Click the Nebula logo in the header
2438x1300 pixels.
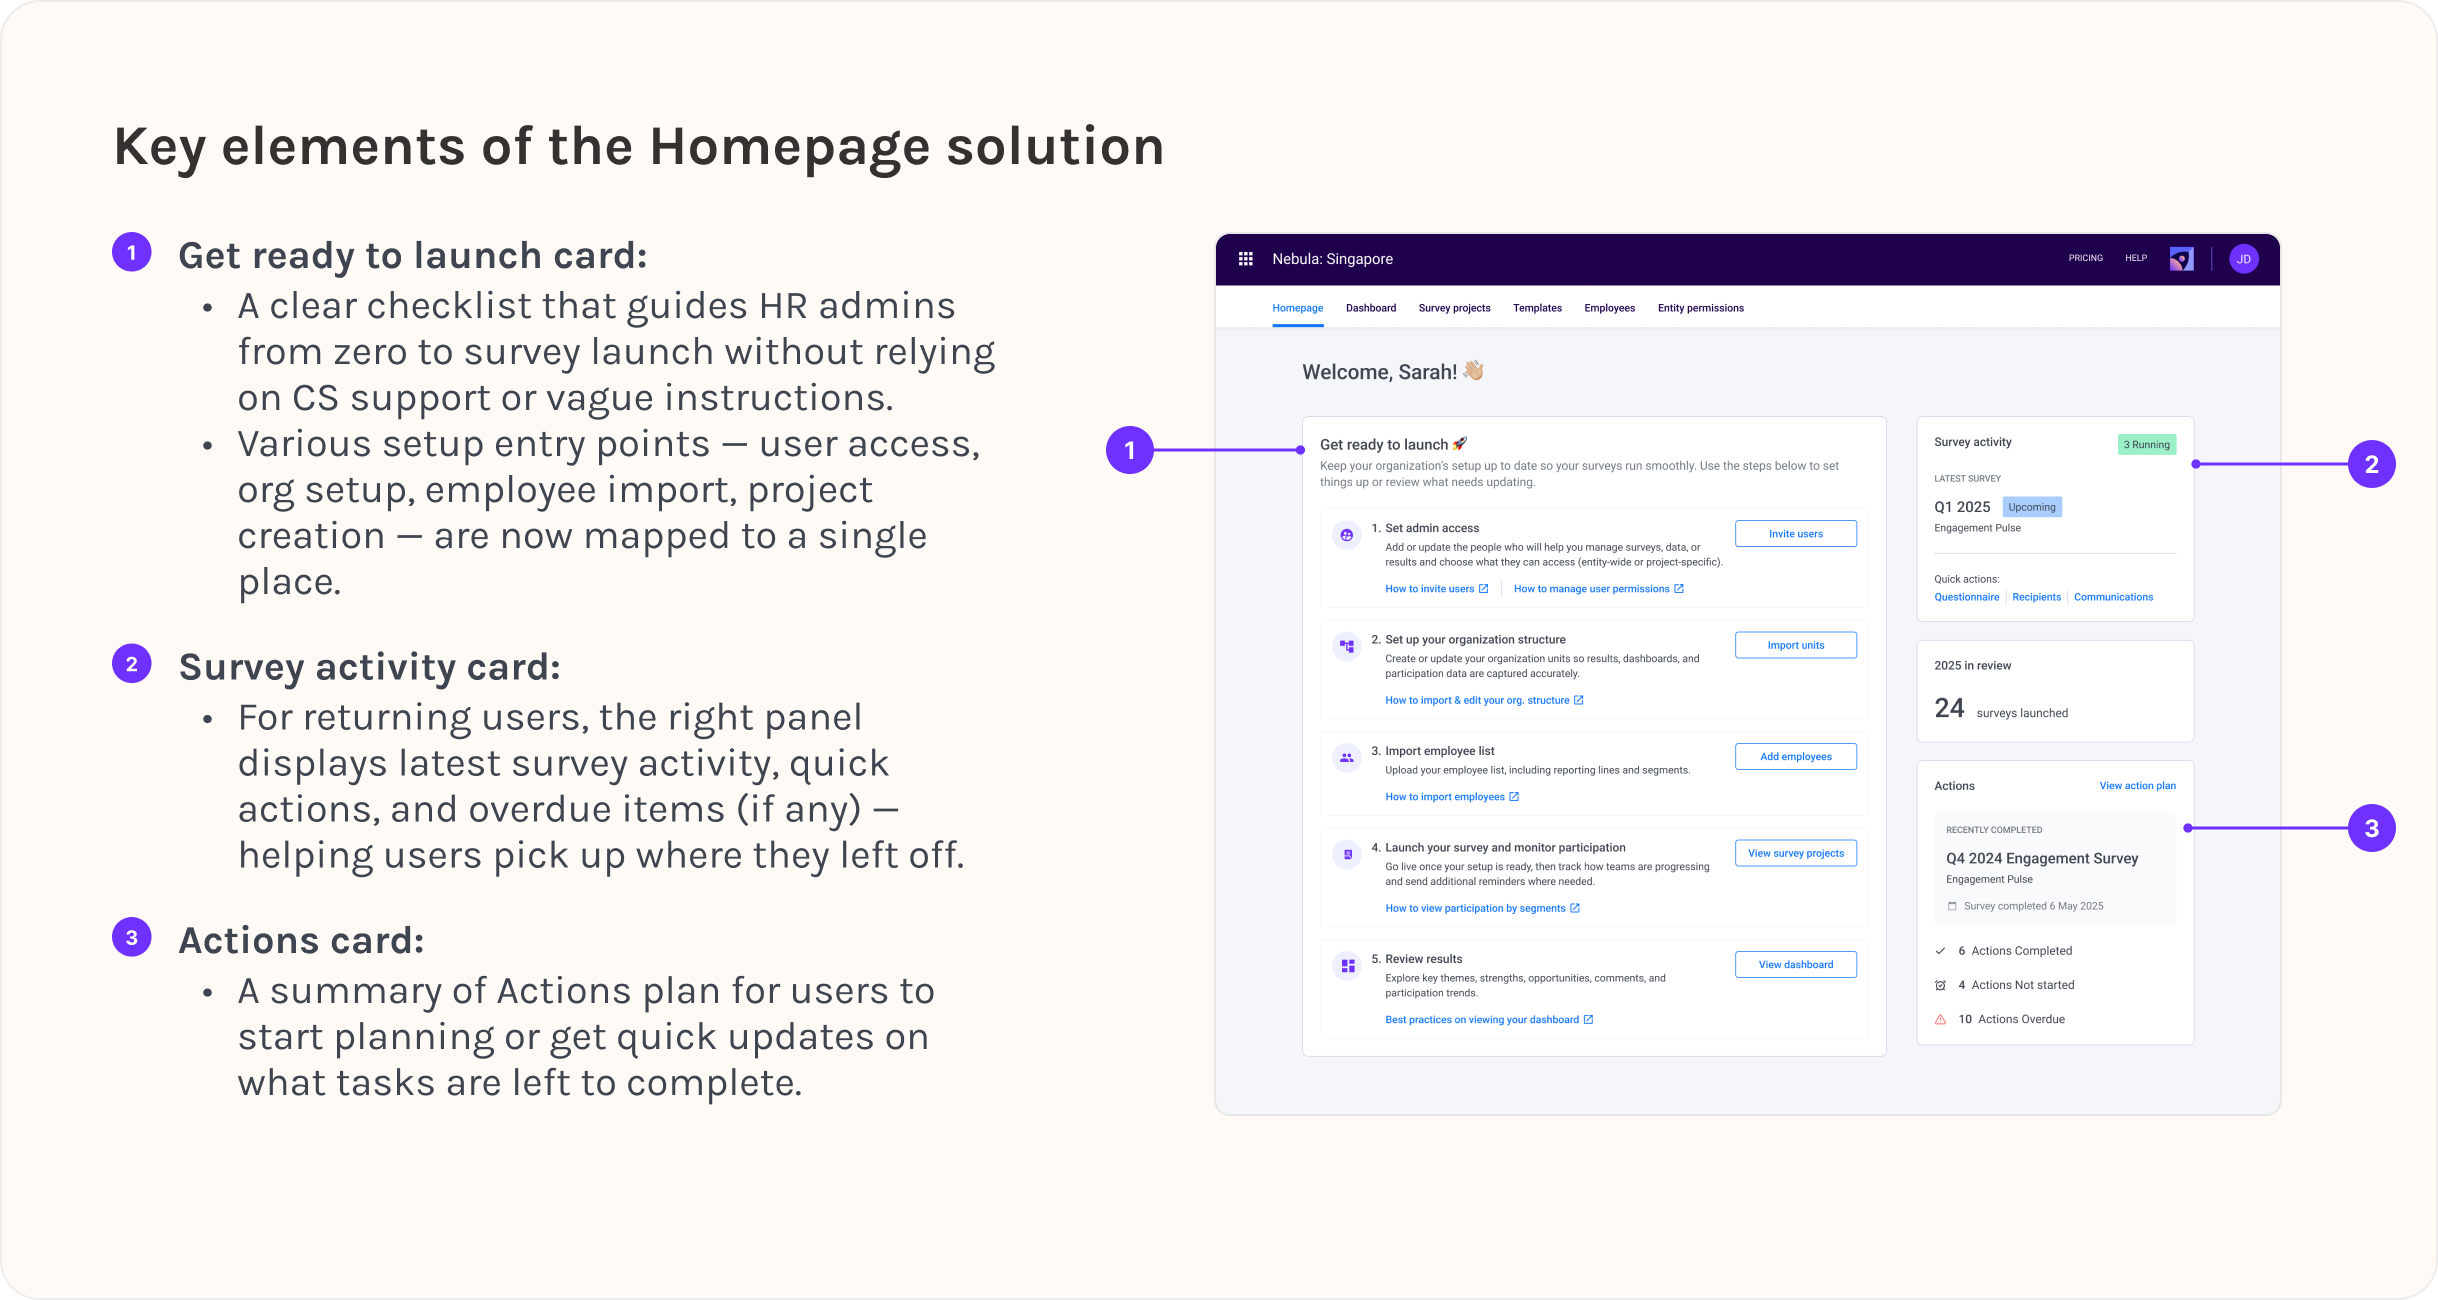pos(2181,258)
